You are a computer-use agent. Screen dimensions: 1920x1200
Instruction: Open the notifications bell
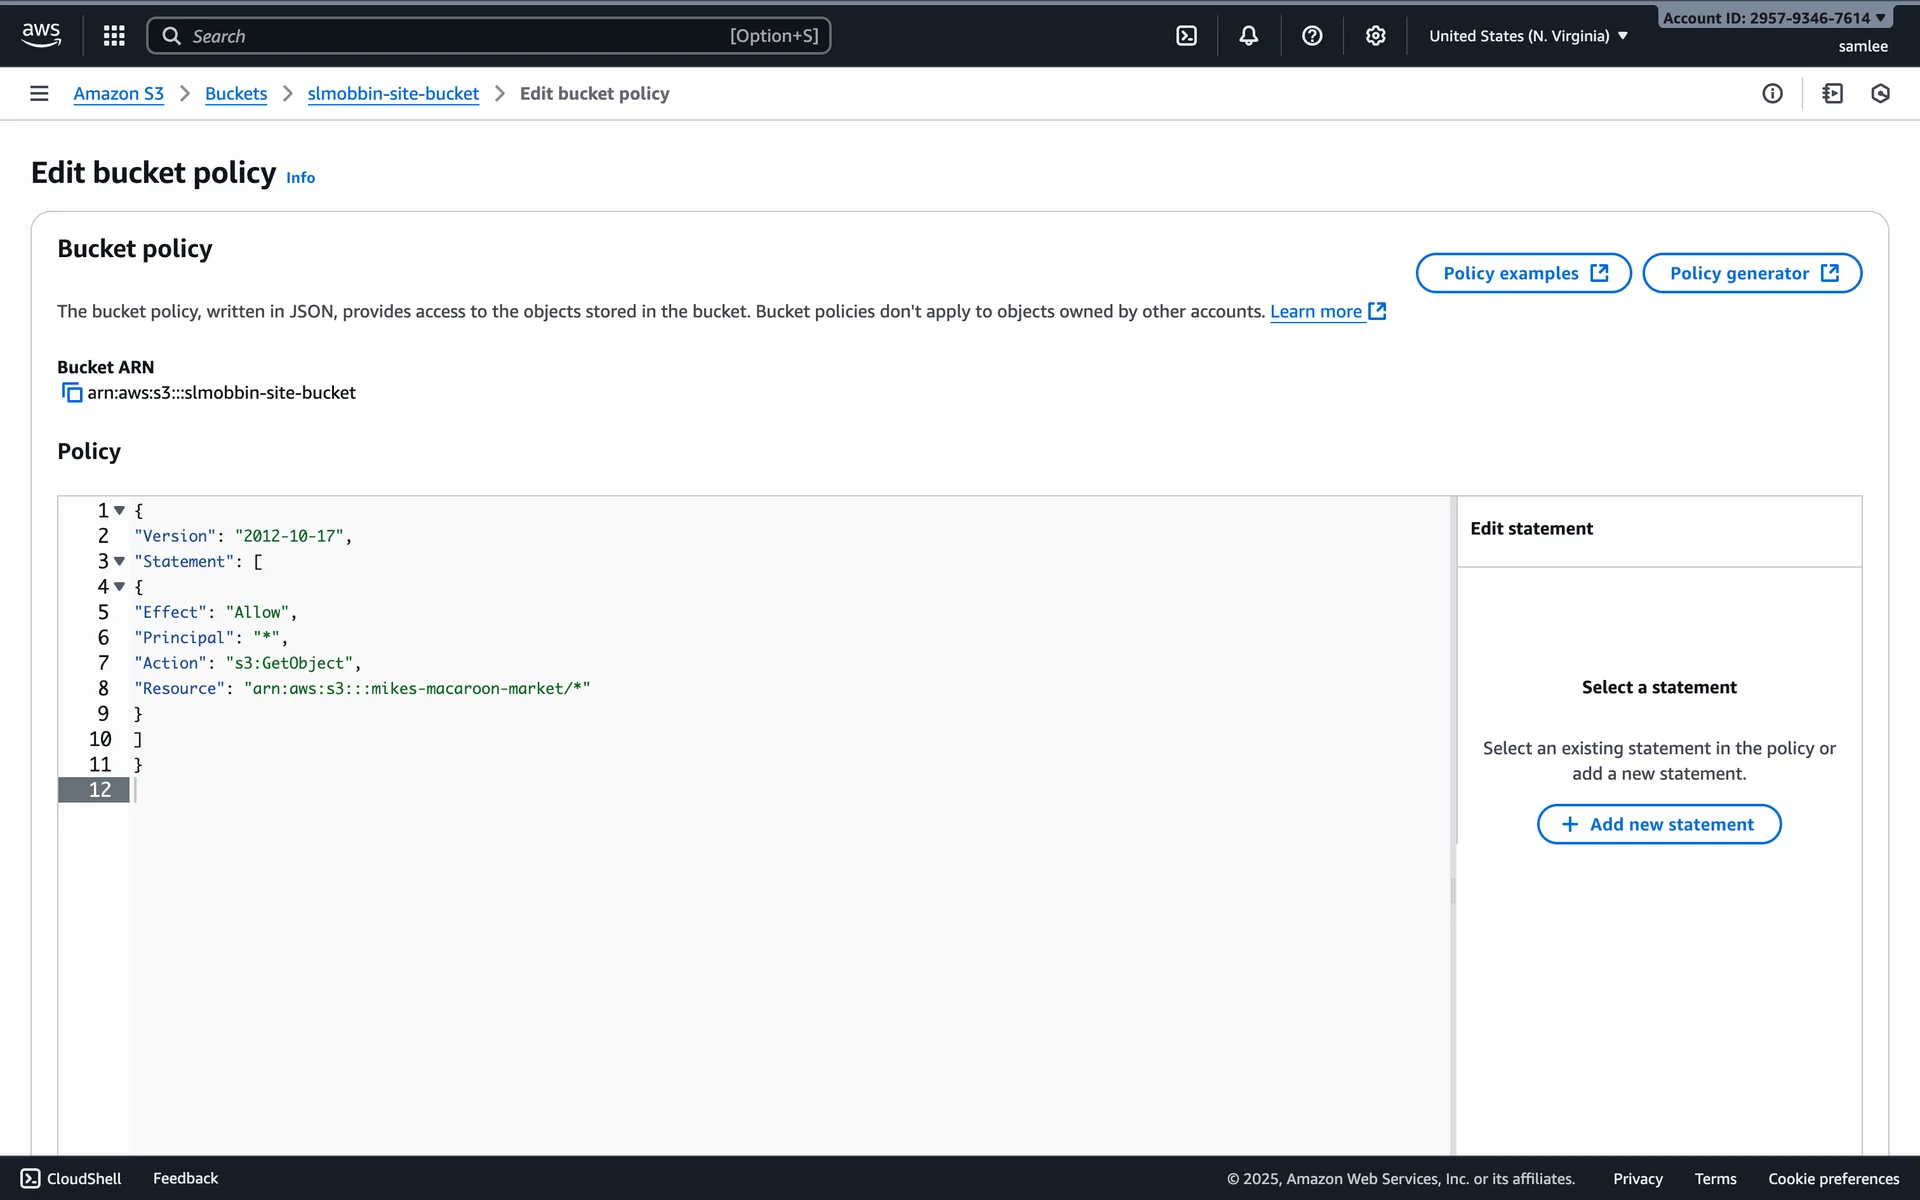[1248, 36]
